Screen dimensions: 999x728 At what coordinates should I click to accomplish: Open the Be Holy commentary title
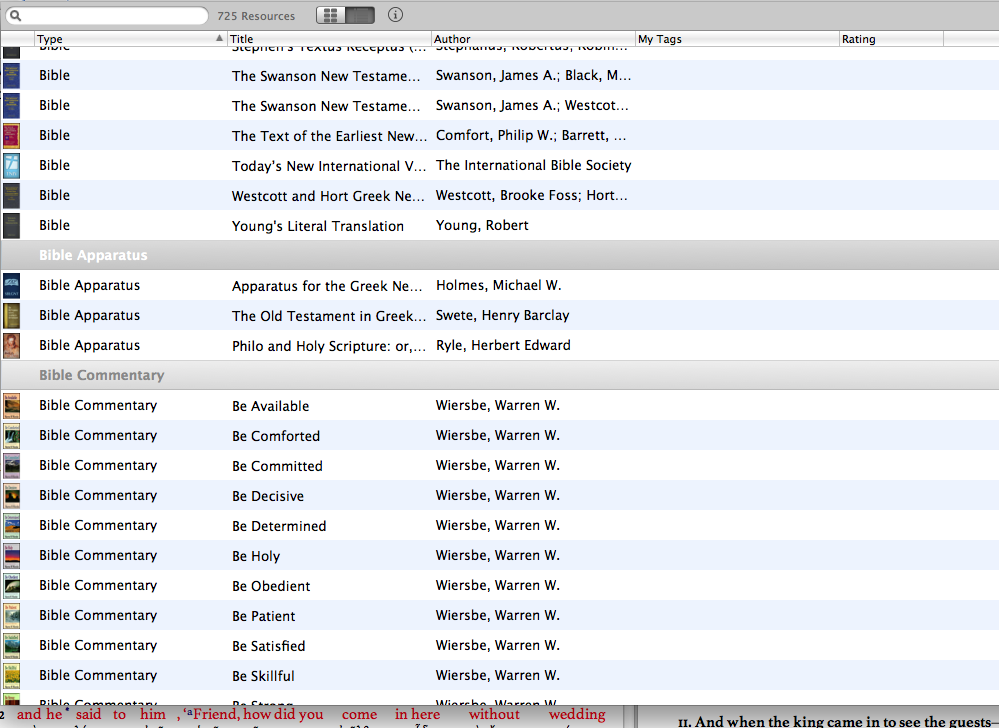[x=256, y=556]
